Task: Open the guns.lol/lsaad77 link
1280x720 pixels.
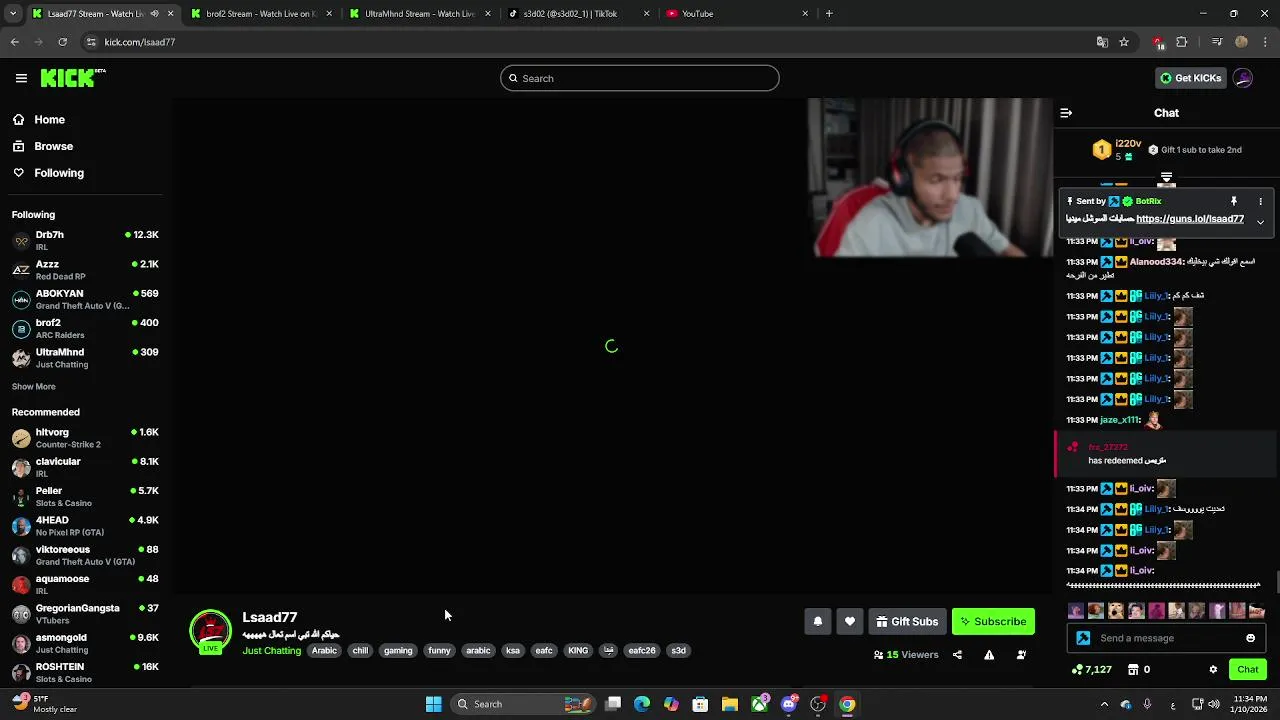Action: click(1190, 219)
